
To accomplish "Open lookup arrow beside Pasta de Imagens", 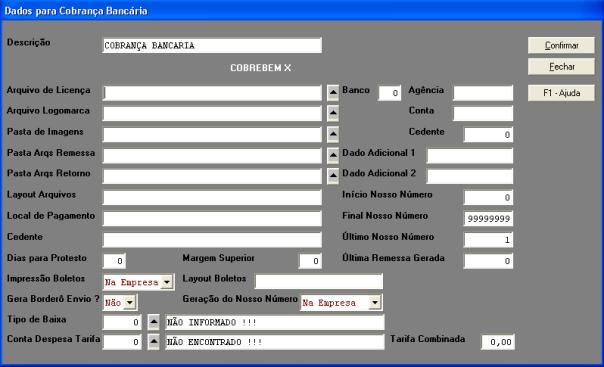I will point(333,134).
